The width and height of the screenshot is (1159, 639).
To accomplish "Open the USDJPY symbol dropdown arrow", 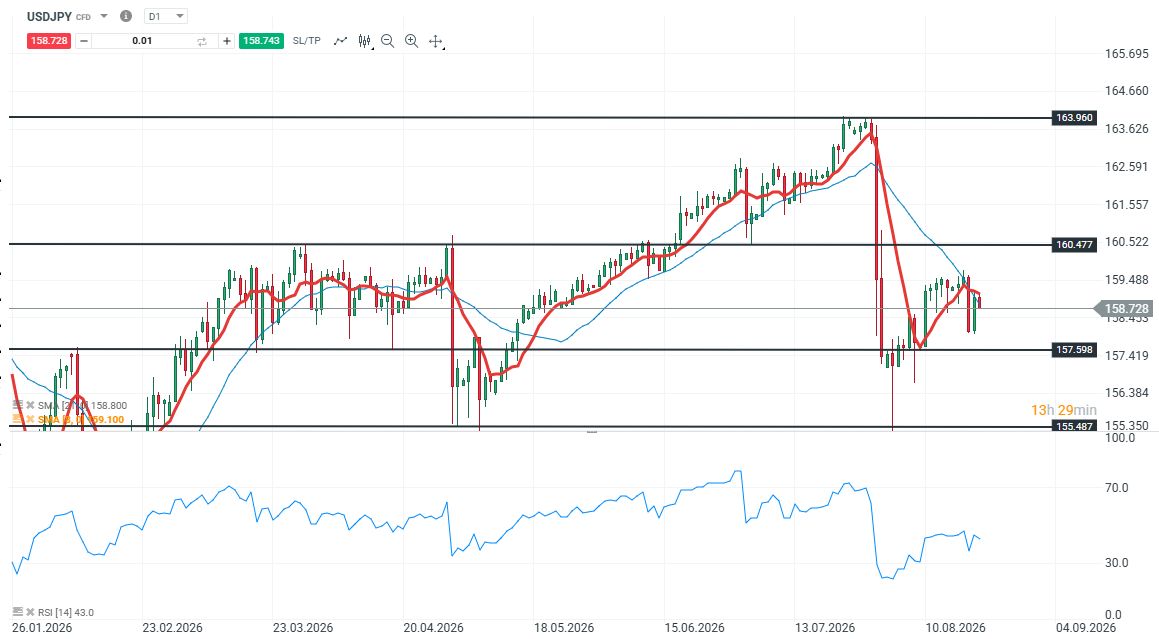I will [x=103, y=16].
